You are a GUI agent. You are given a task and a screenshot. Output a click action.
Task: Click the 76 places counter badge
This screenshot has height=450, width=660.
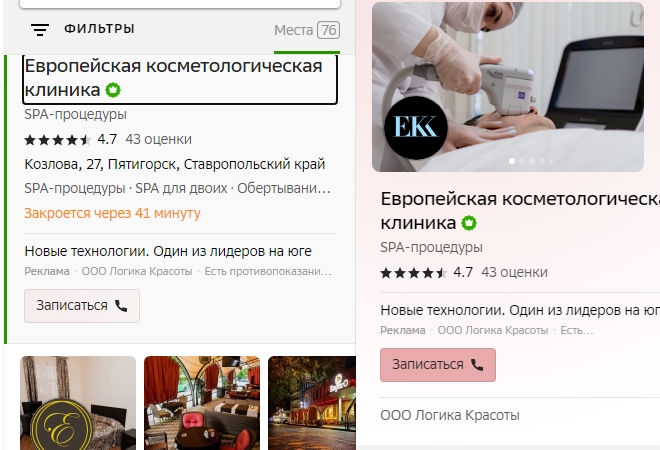click(328, 30)
